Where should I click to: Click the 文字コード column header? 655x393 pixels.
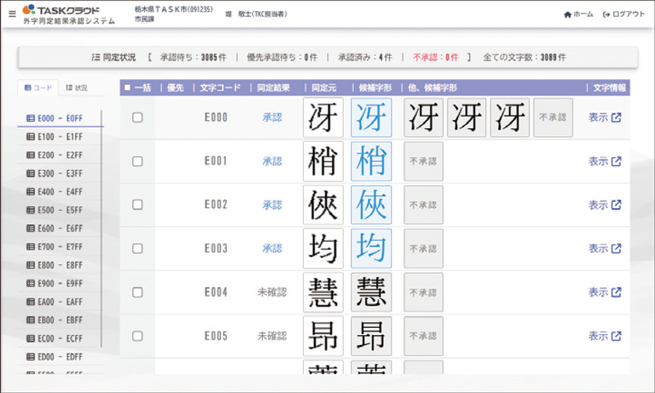(x=220, y=88)
